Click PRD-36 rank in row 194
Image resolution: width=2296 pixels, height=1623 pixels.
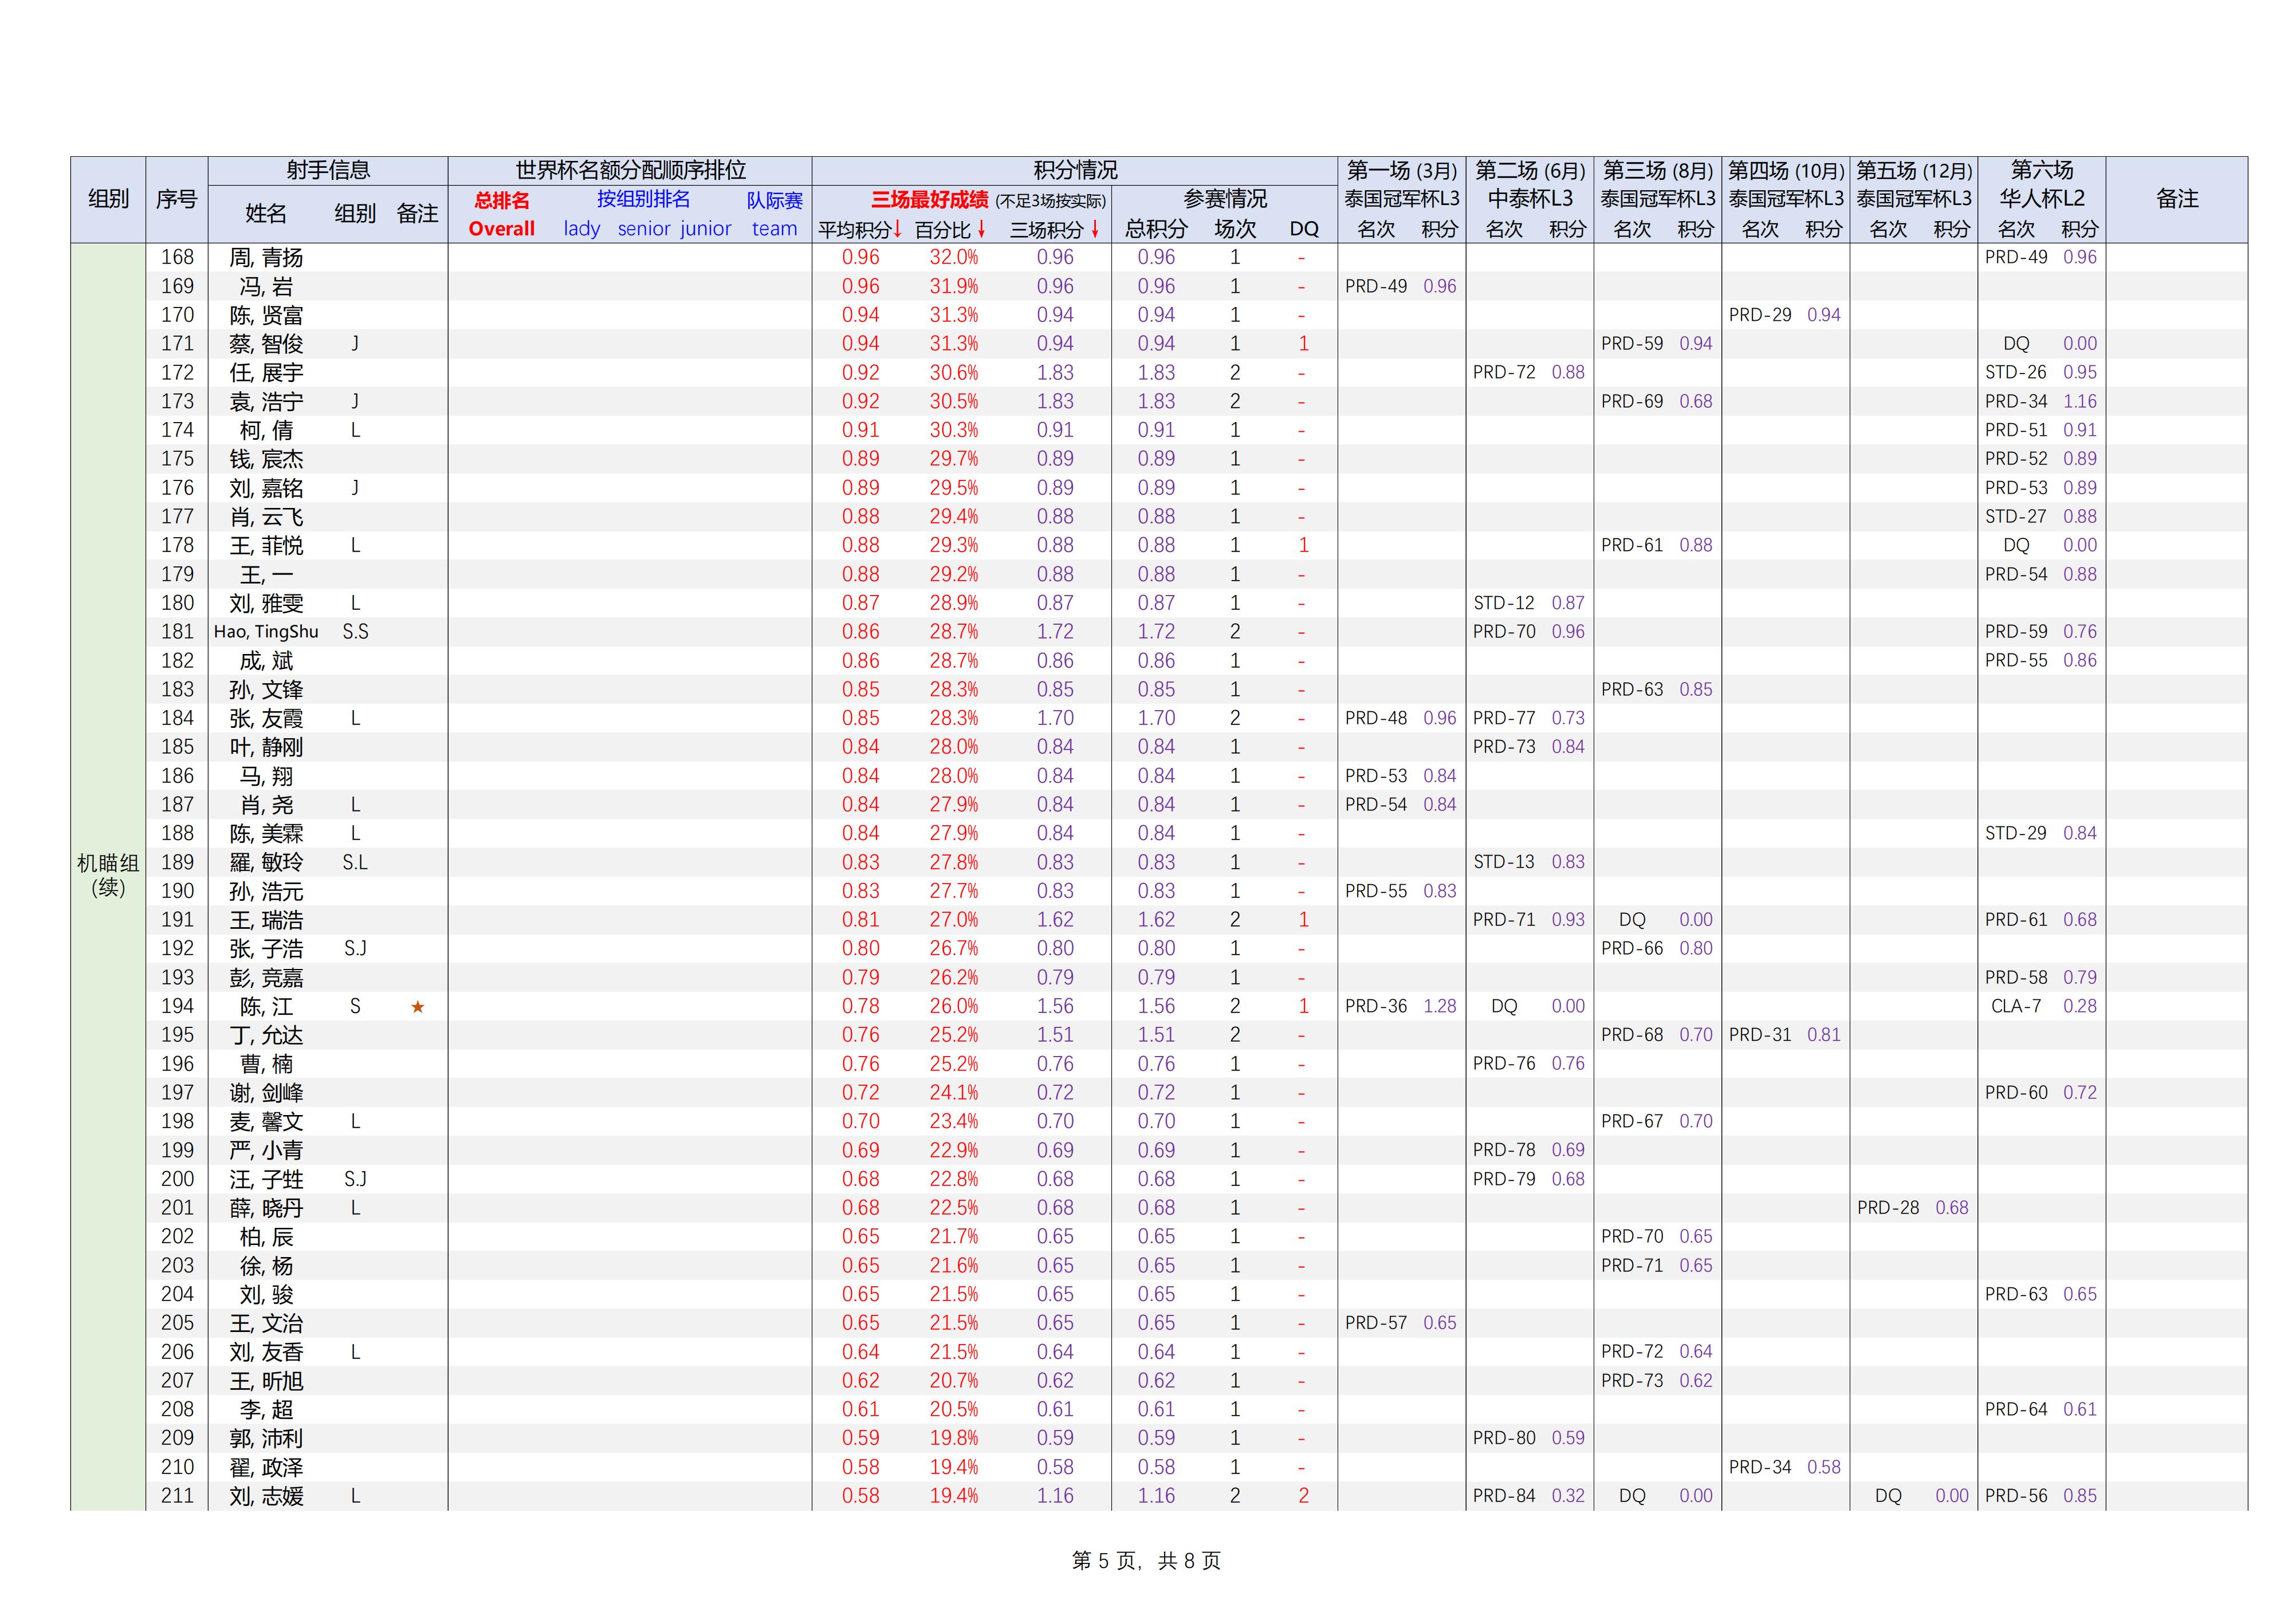tap(1376, 1007)
